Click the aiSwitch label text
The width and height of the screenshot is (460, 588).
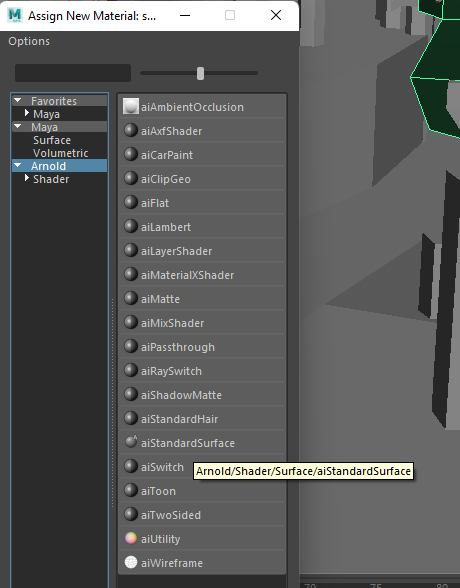pos(162,467)
